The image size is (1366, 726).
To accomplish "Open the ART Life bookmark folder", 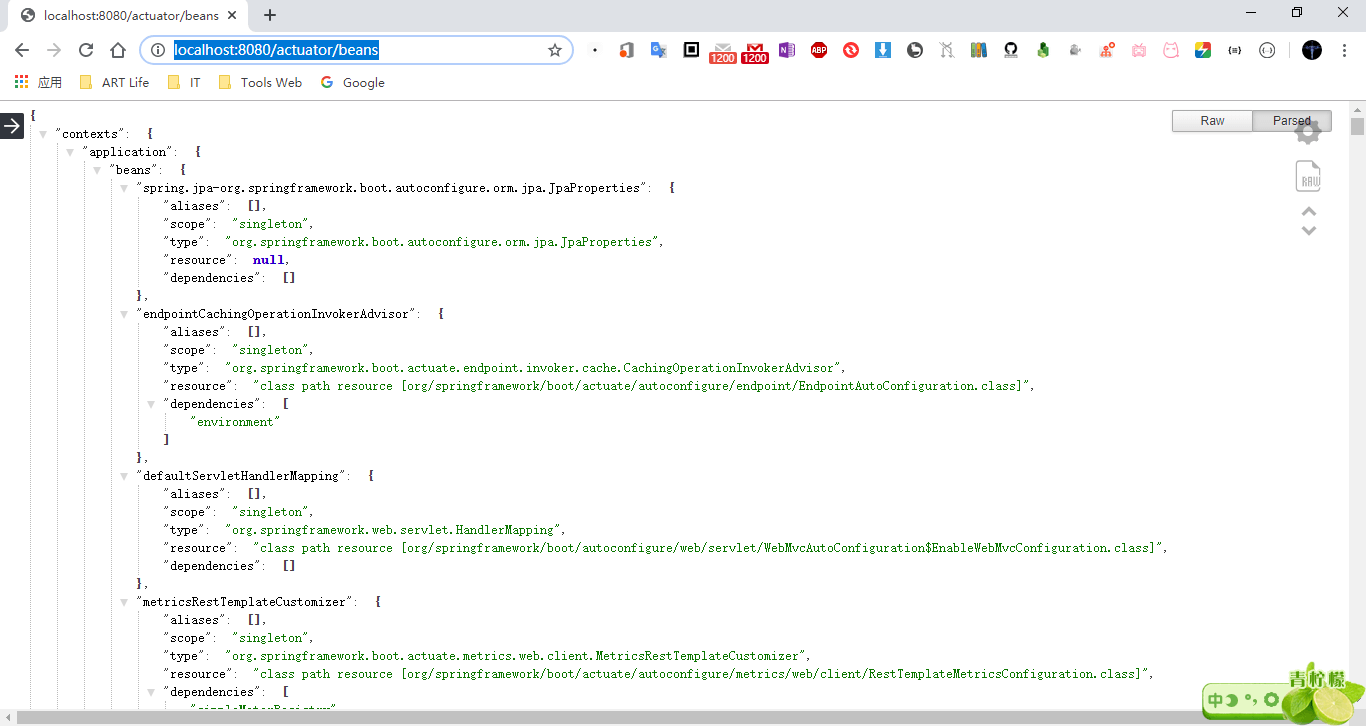I will 114,83.
